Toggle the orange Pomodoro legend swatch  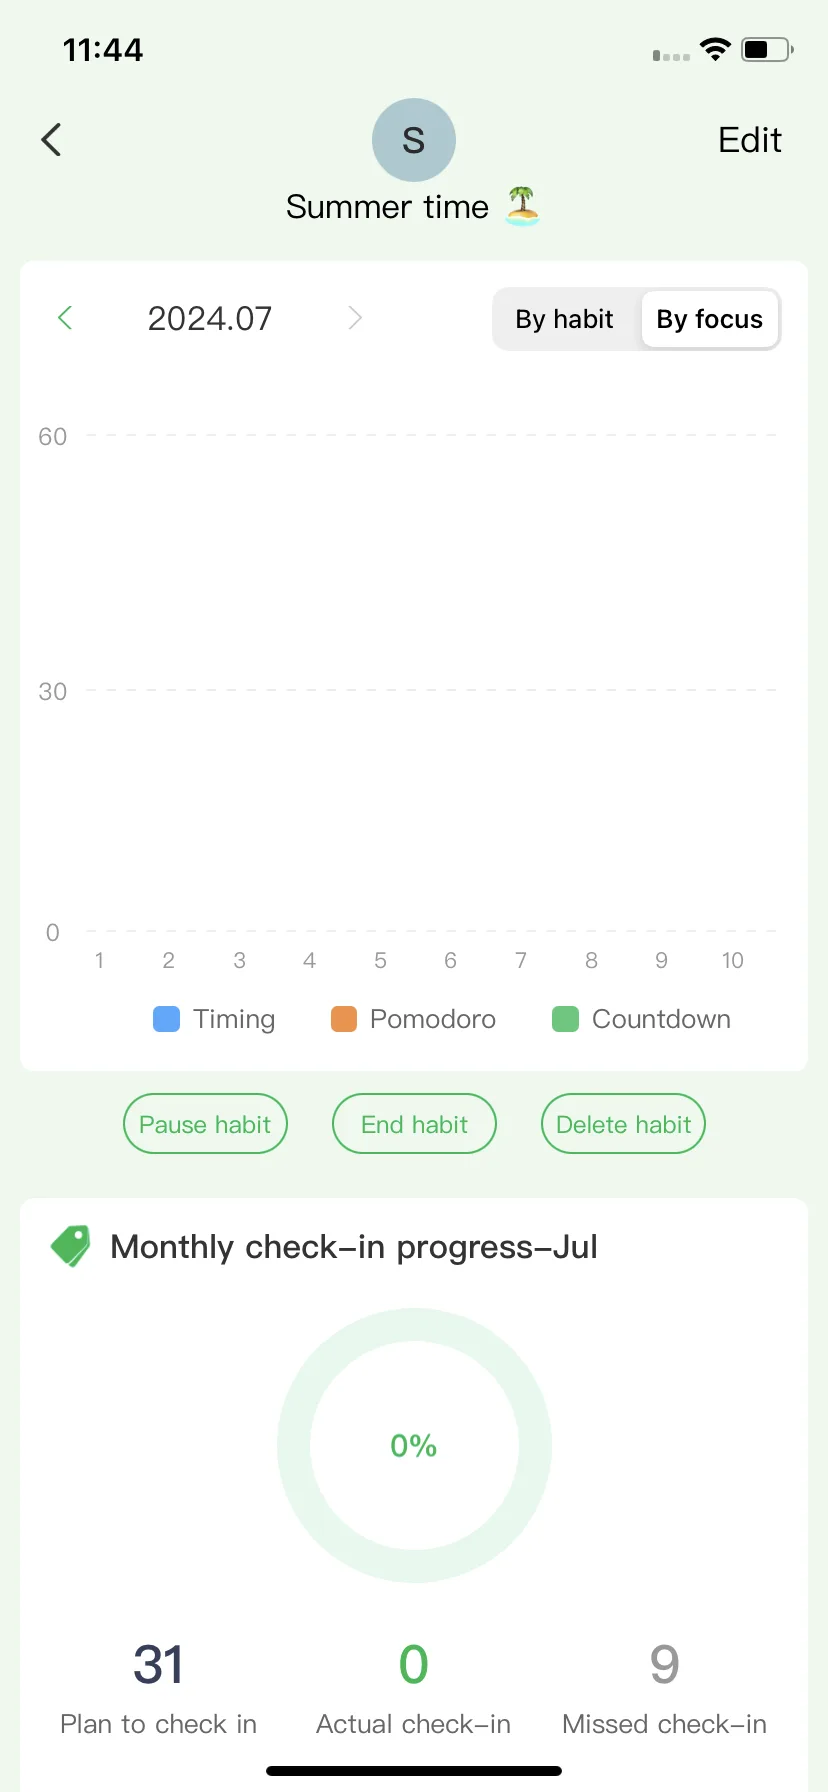point(344,1019)
